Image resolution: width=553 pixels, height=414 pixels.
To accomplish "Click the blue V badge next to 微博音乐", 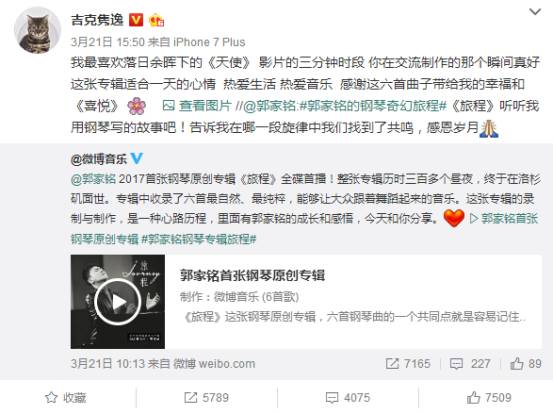I will click(136, 159).
